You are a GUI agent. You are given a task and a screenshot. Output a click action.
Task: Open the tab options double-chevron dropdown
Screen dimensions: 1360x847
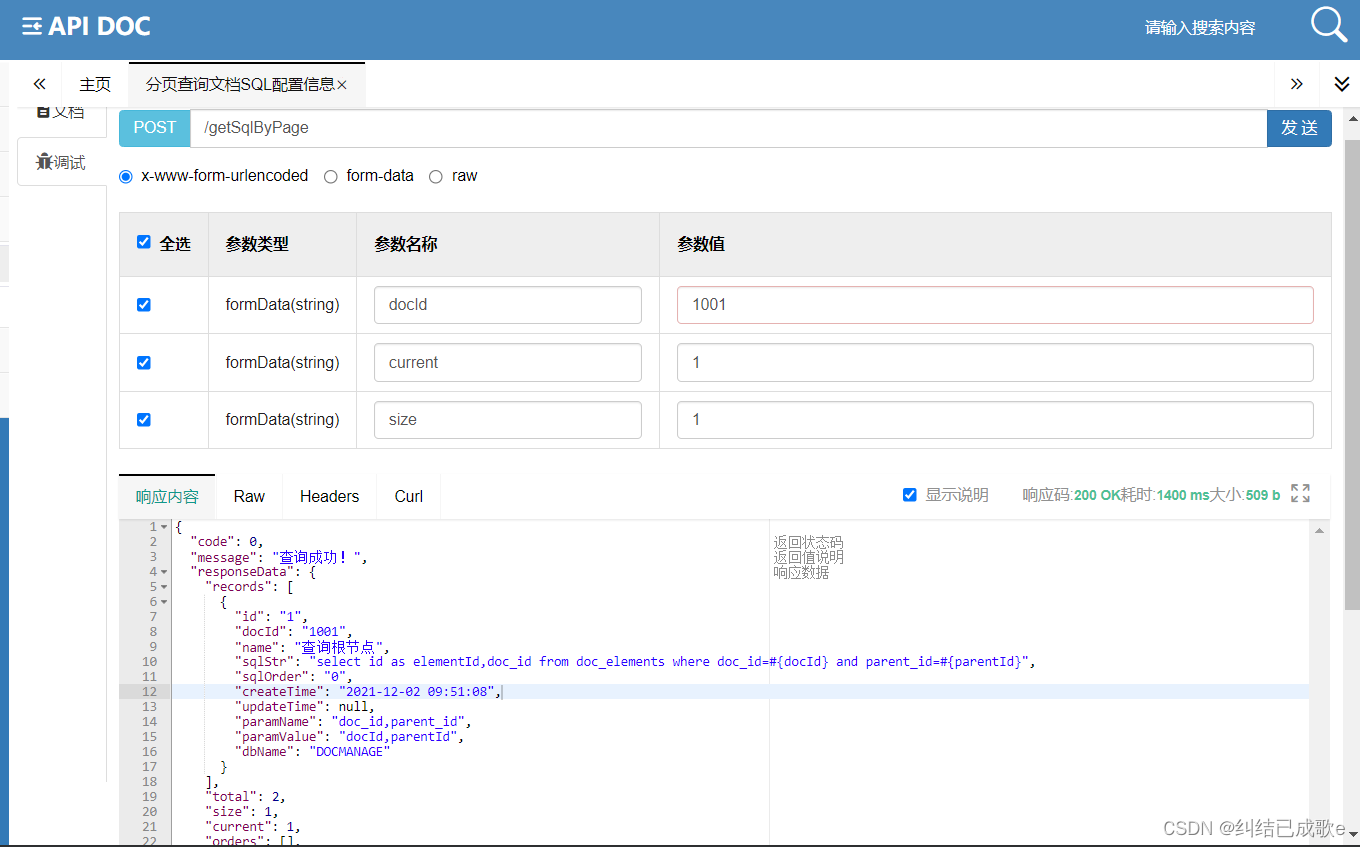1342,84
